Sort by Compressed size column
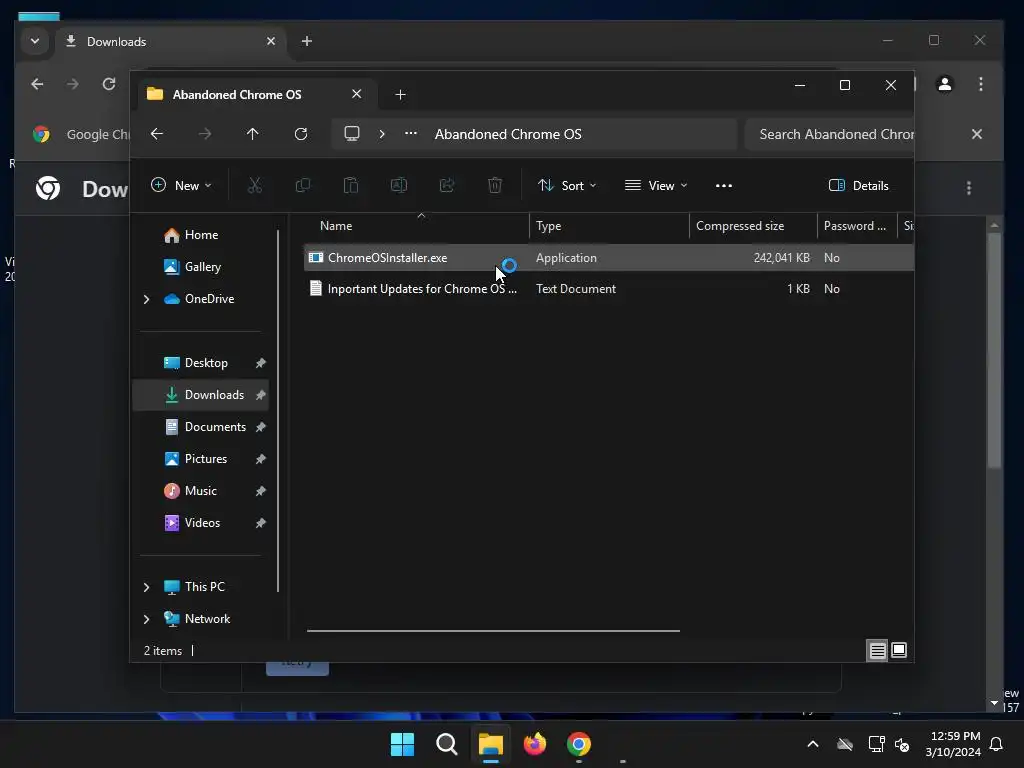 (753, 226)
